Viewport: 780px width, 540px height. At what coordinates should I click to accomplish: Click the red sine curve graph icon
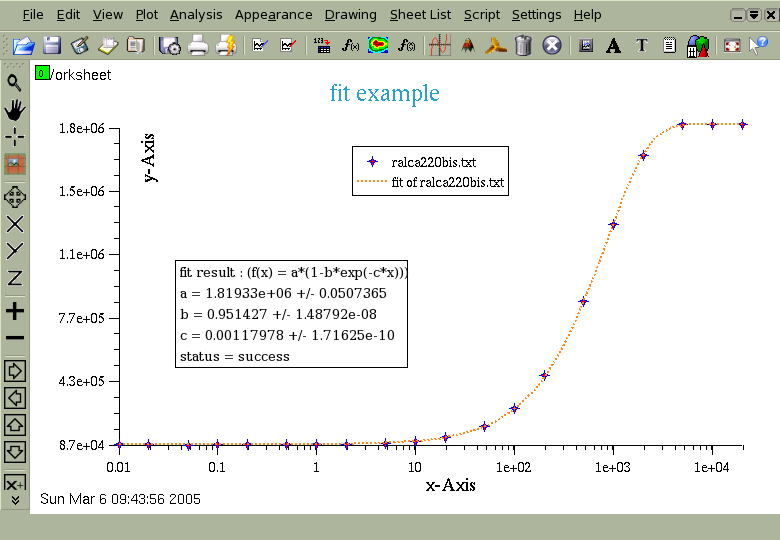coord(440,46)
